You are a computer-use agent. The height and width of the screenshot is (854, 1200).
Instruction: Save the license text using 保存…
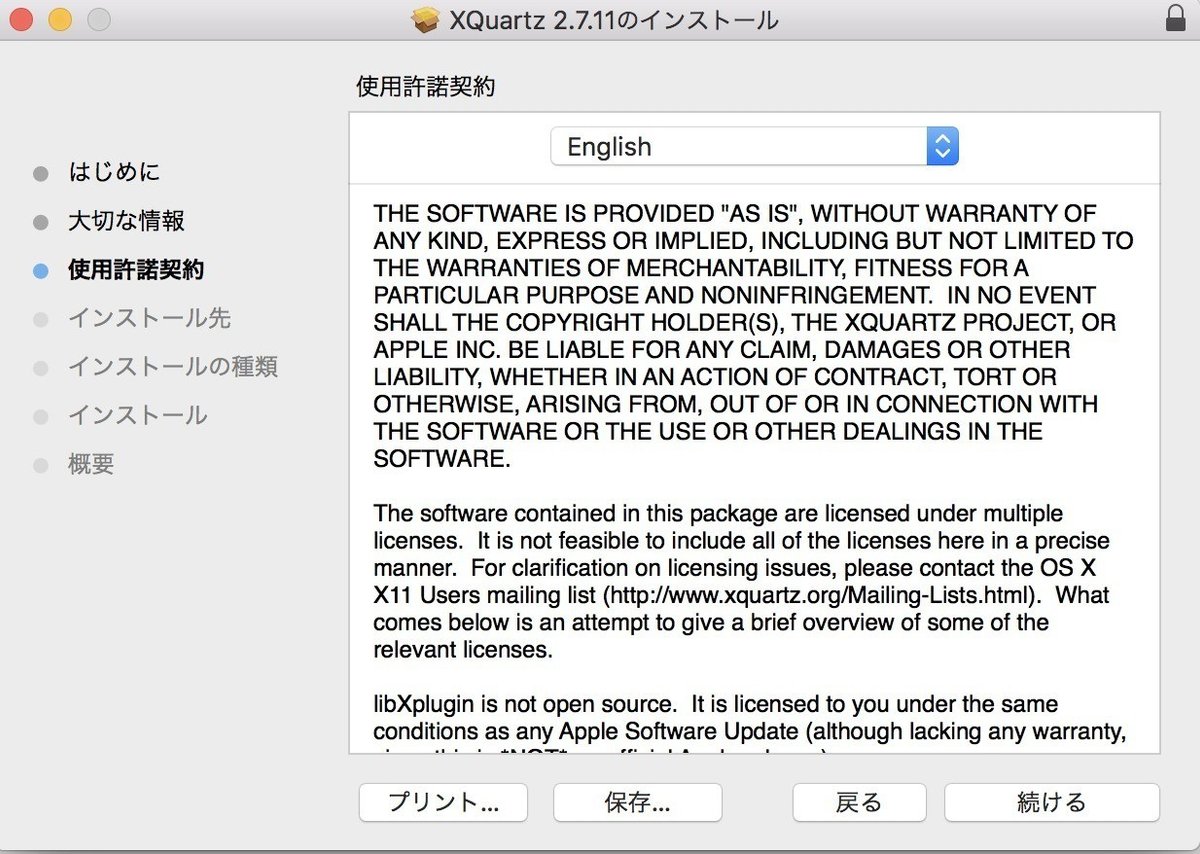tap(637, 802)
